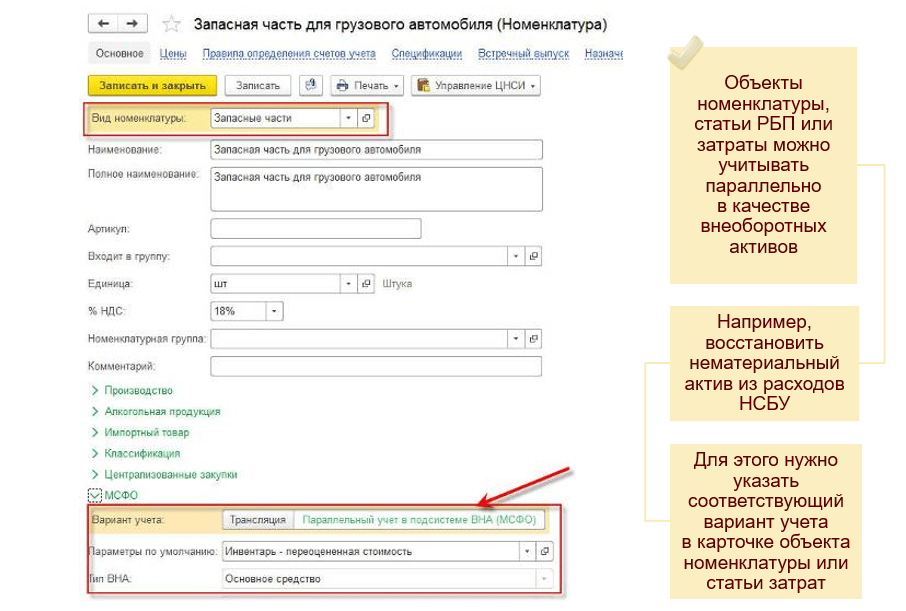Viewport: 906px width, 611px height.
Task: Open the % НДС rate dropdown
Action: [x=274, y=311]
